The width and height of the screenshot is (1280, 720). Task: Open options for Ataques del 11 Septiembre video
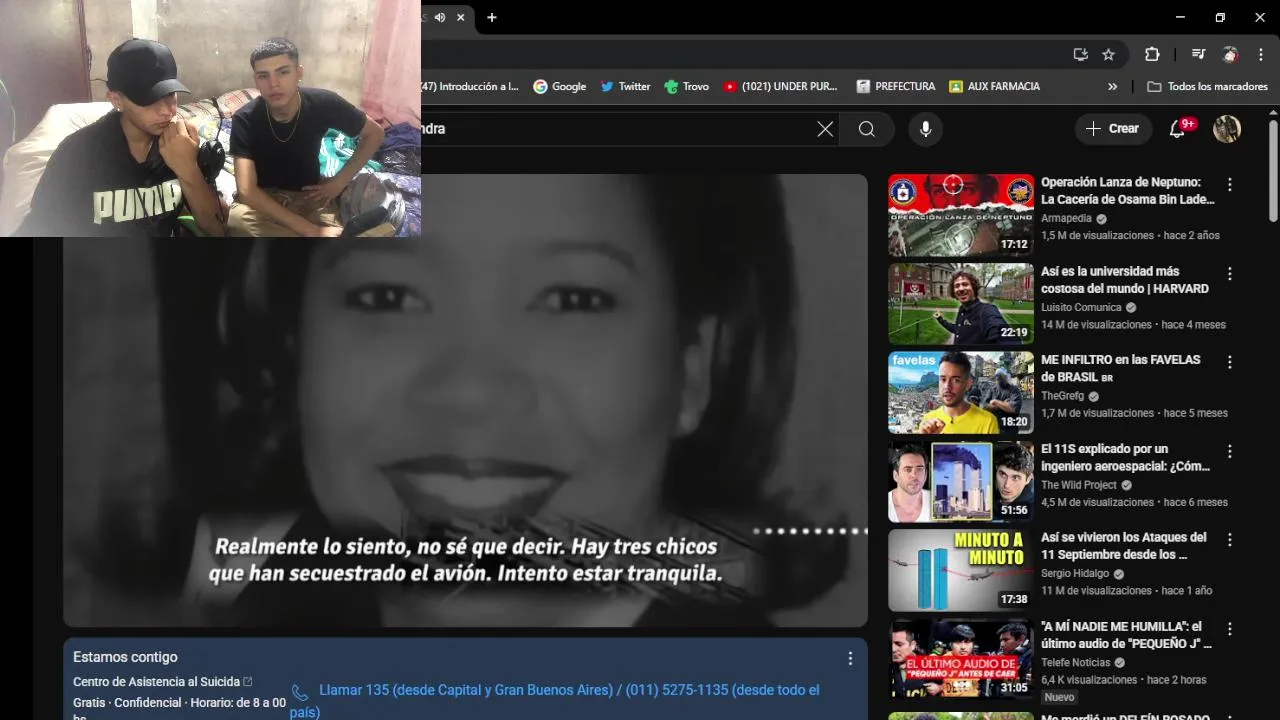tap(1230, 540)
